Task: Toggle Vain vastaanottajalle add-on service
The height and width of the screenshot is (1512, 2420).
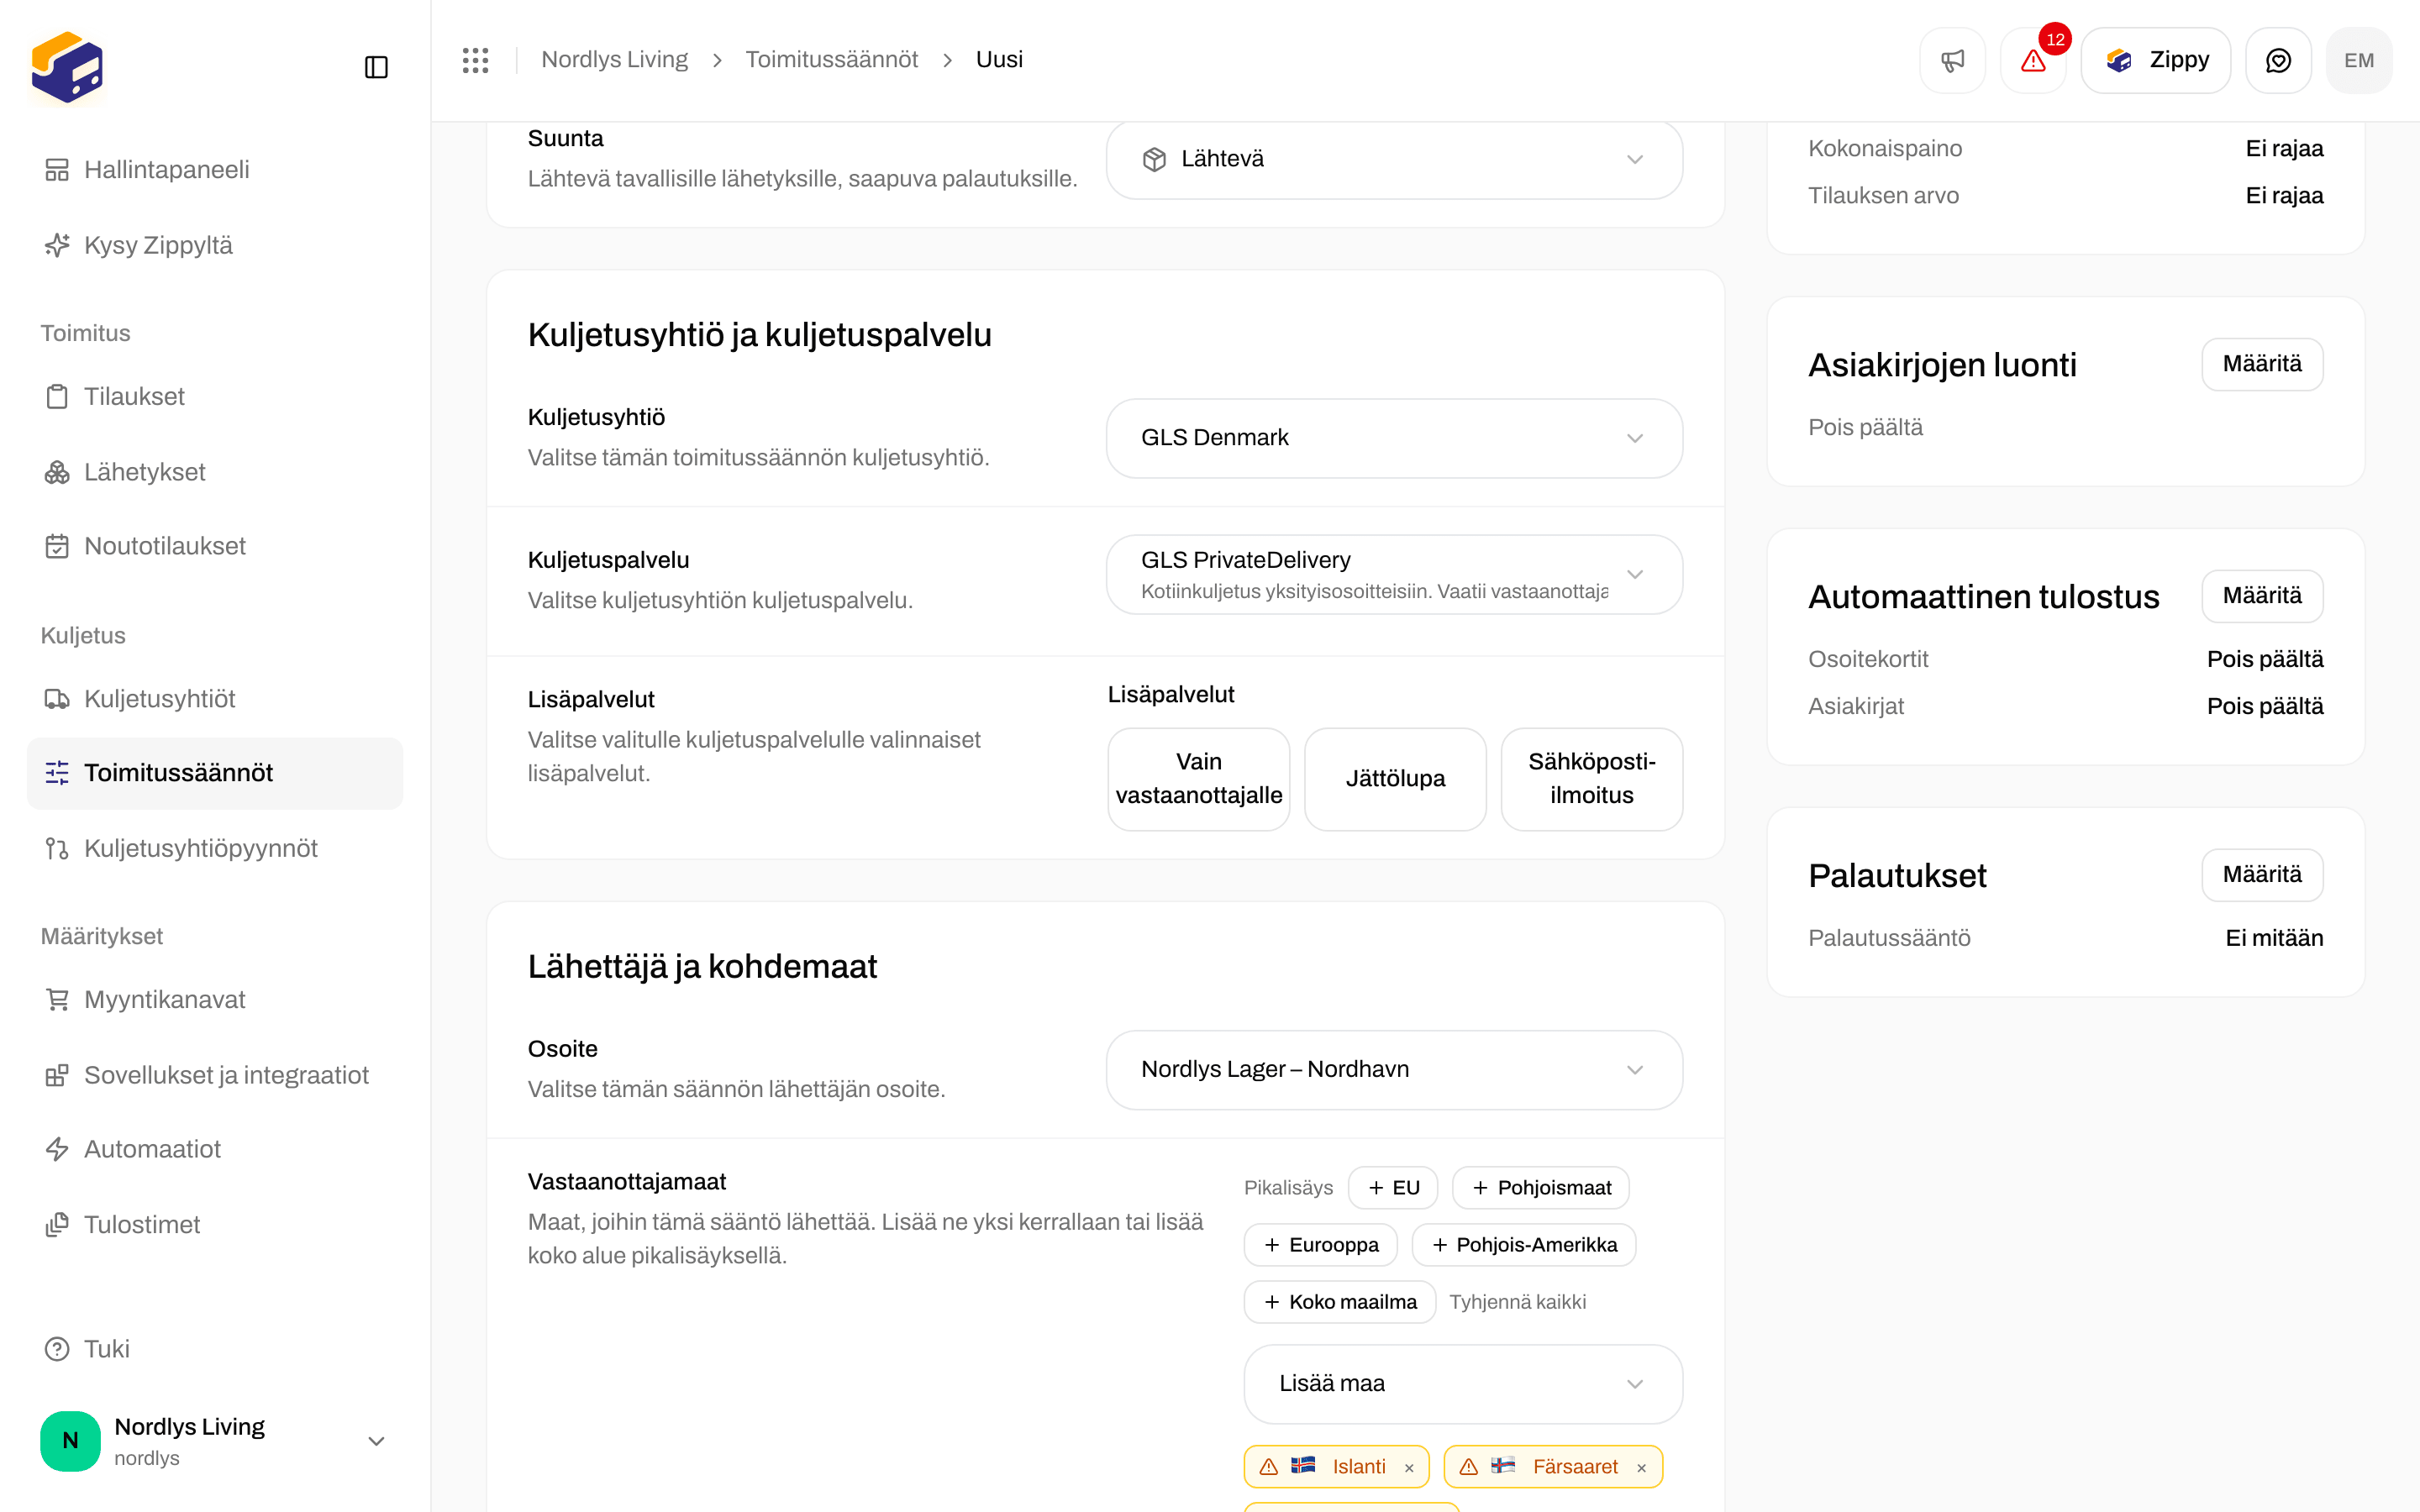Action: coord(1198,779)
